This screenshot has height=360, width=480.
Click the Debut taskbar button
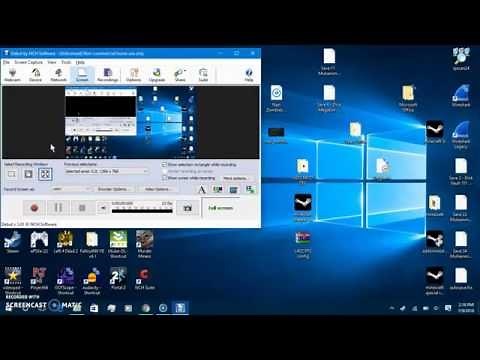tap(180, 308)
